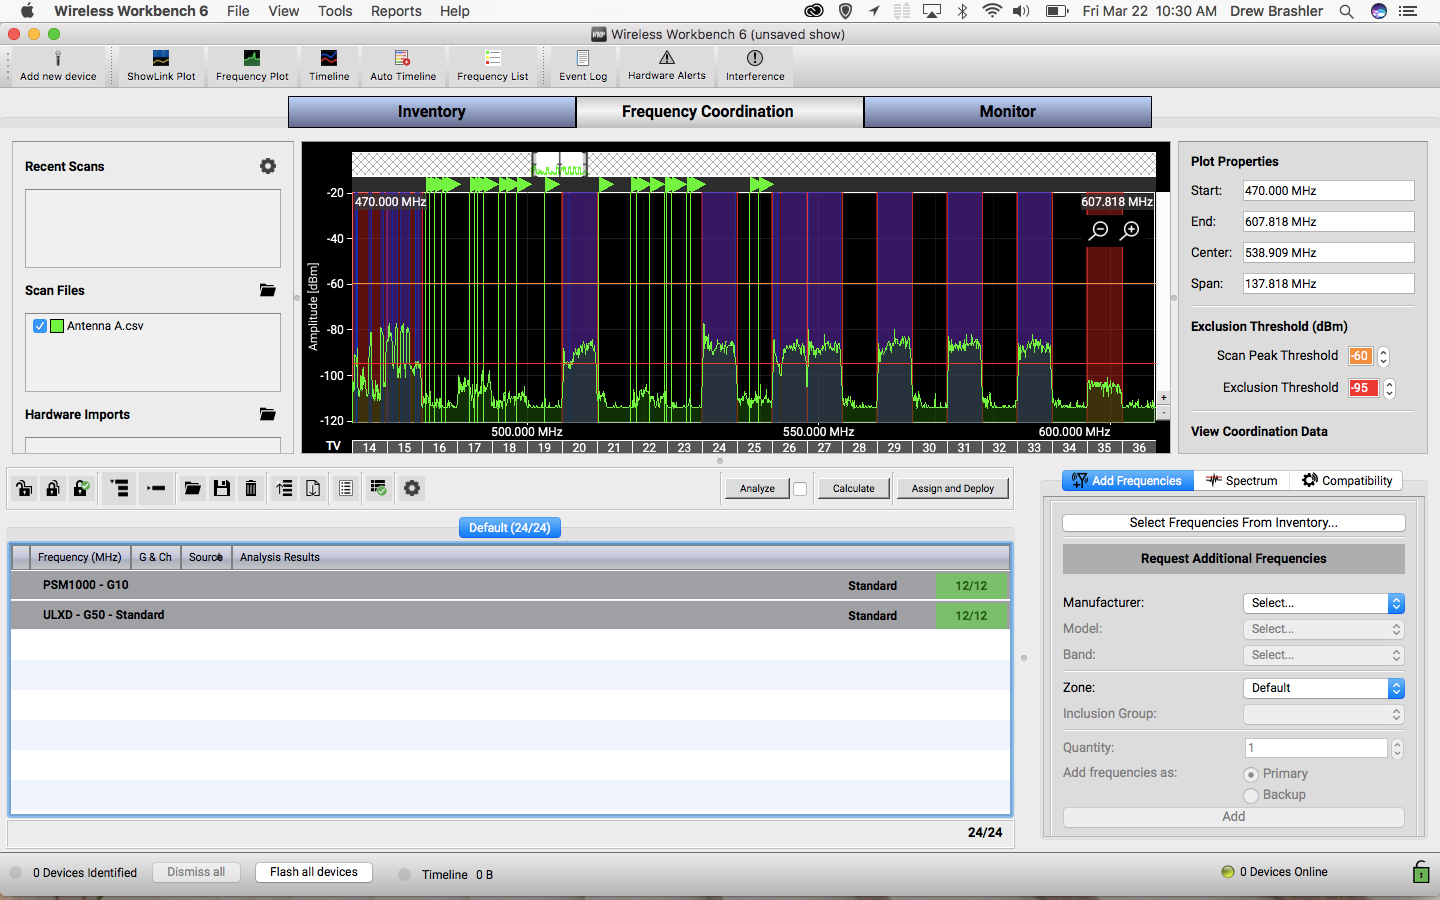Toggle the Antenna A.csv scan checkbox
This screenshot has width=1440, height=900.
(x=40, y=326)
